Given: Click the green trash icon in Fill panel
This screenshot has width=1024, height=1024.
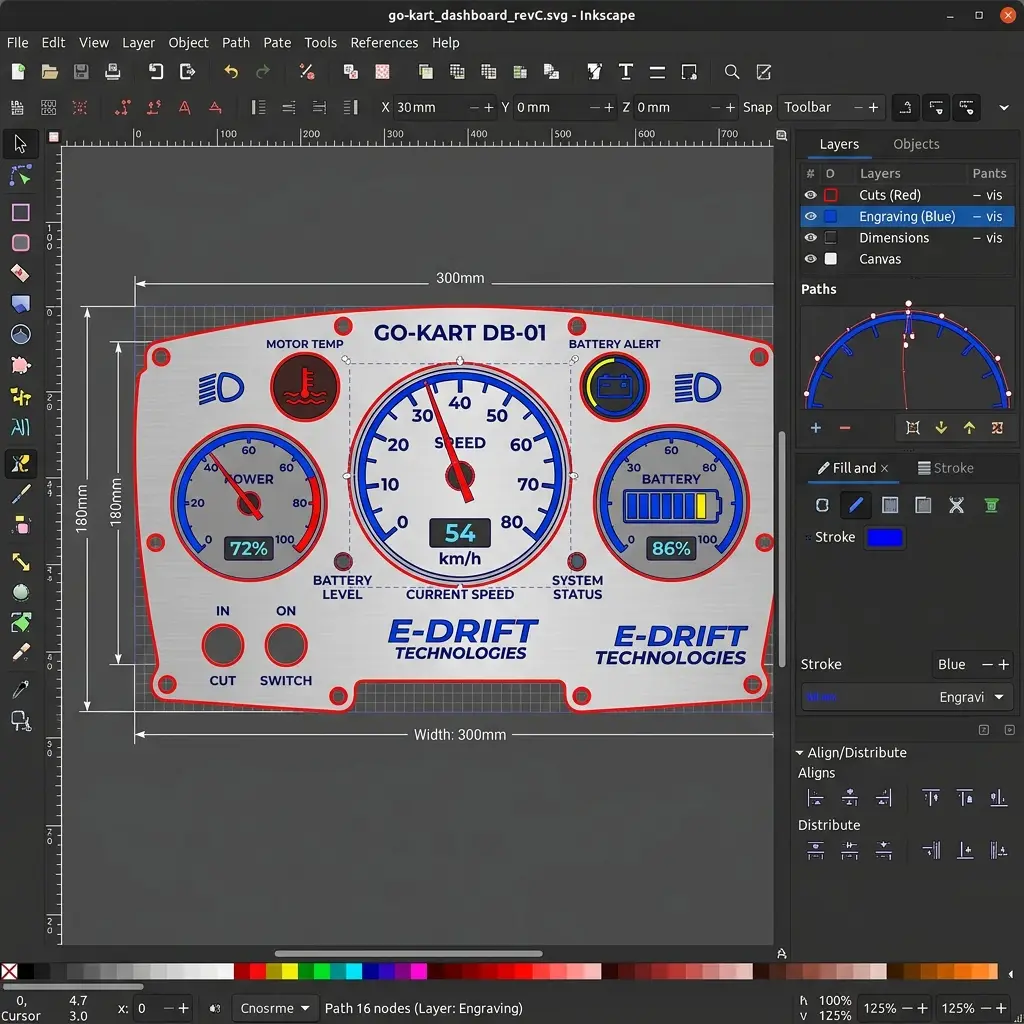Looking at the screenshot, I should [991, 505].
